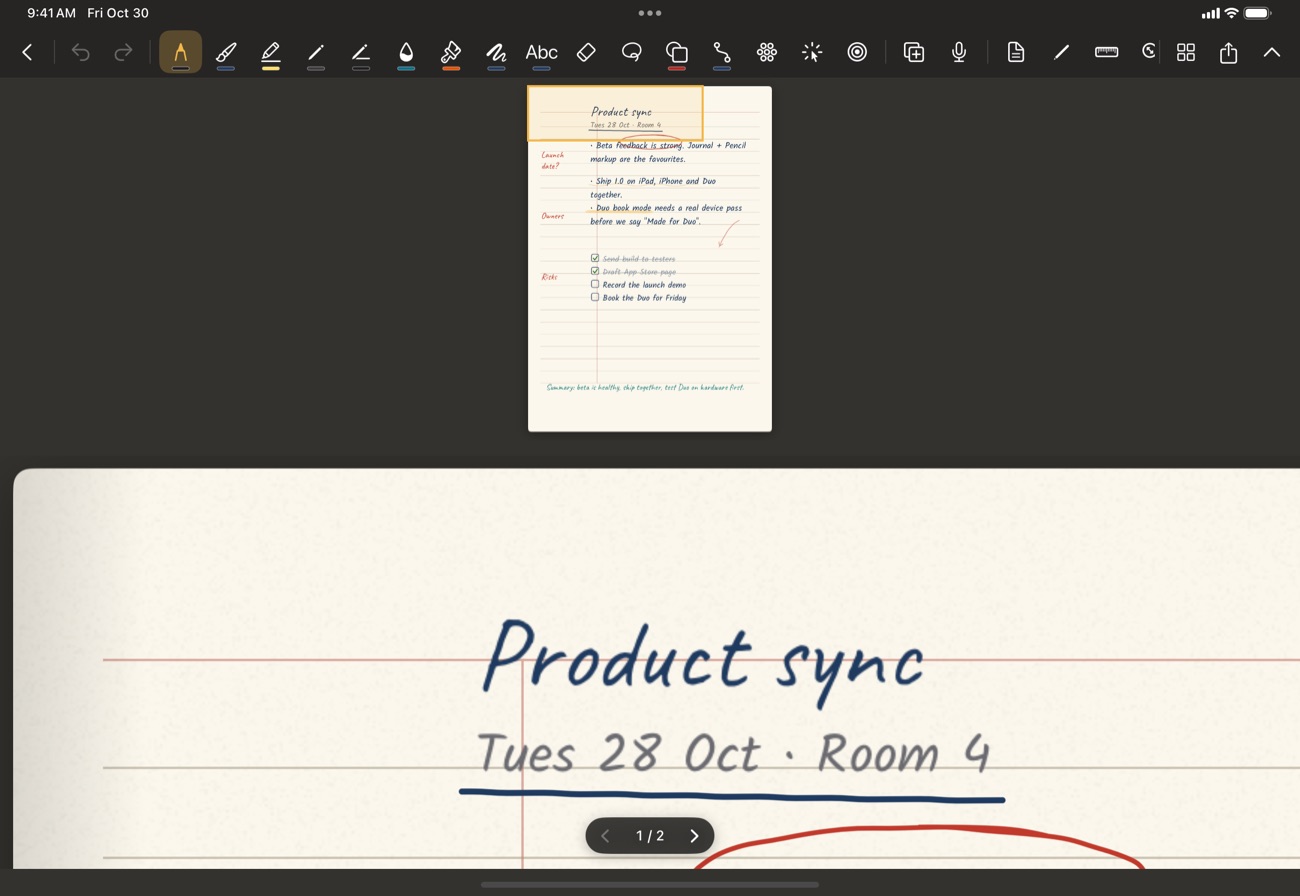Uncheck 'Send build to testers' checkbox
Image resolution: width=1300 pixels, height=896 pixels.
[595, 258]
